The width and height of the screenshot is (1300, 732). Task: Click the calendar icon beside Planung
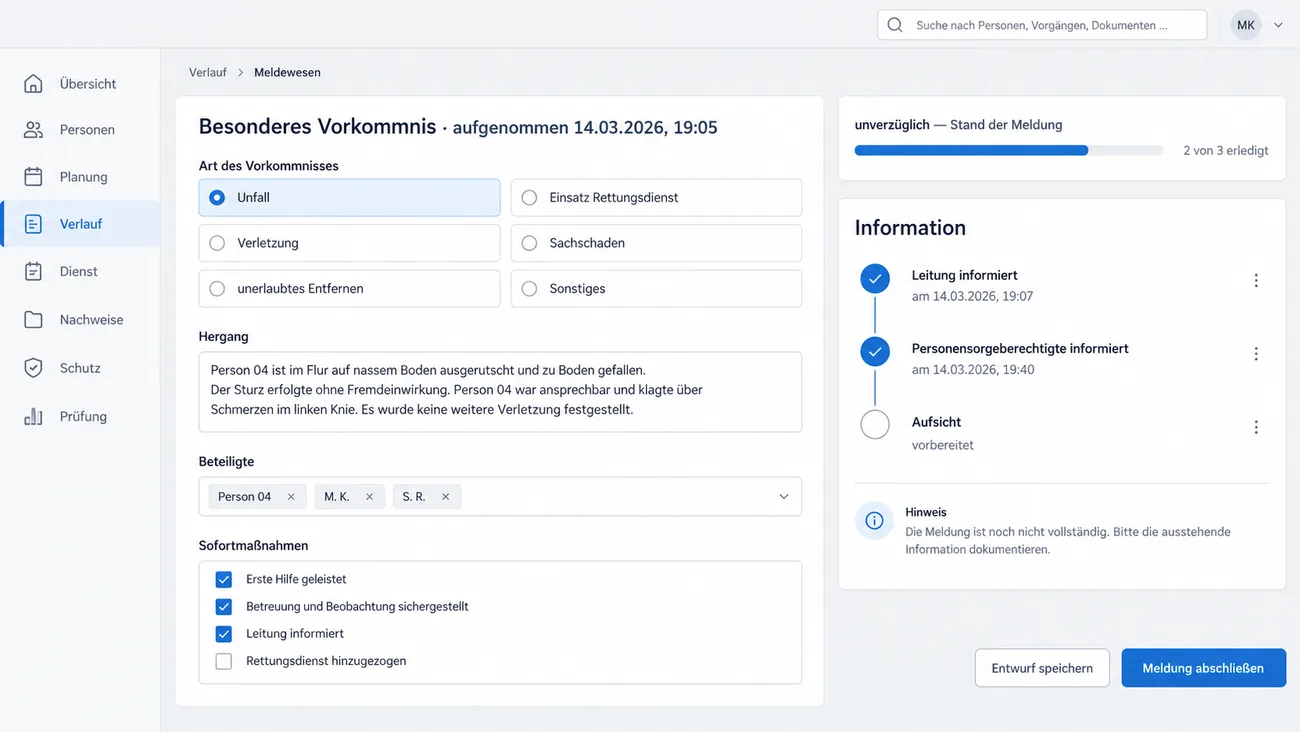33,177
